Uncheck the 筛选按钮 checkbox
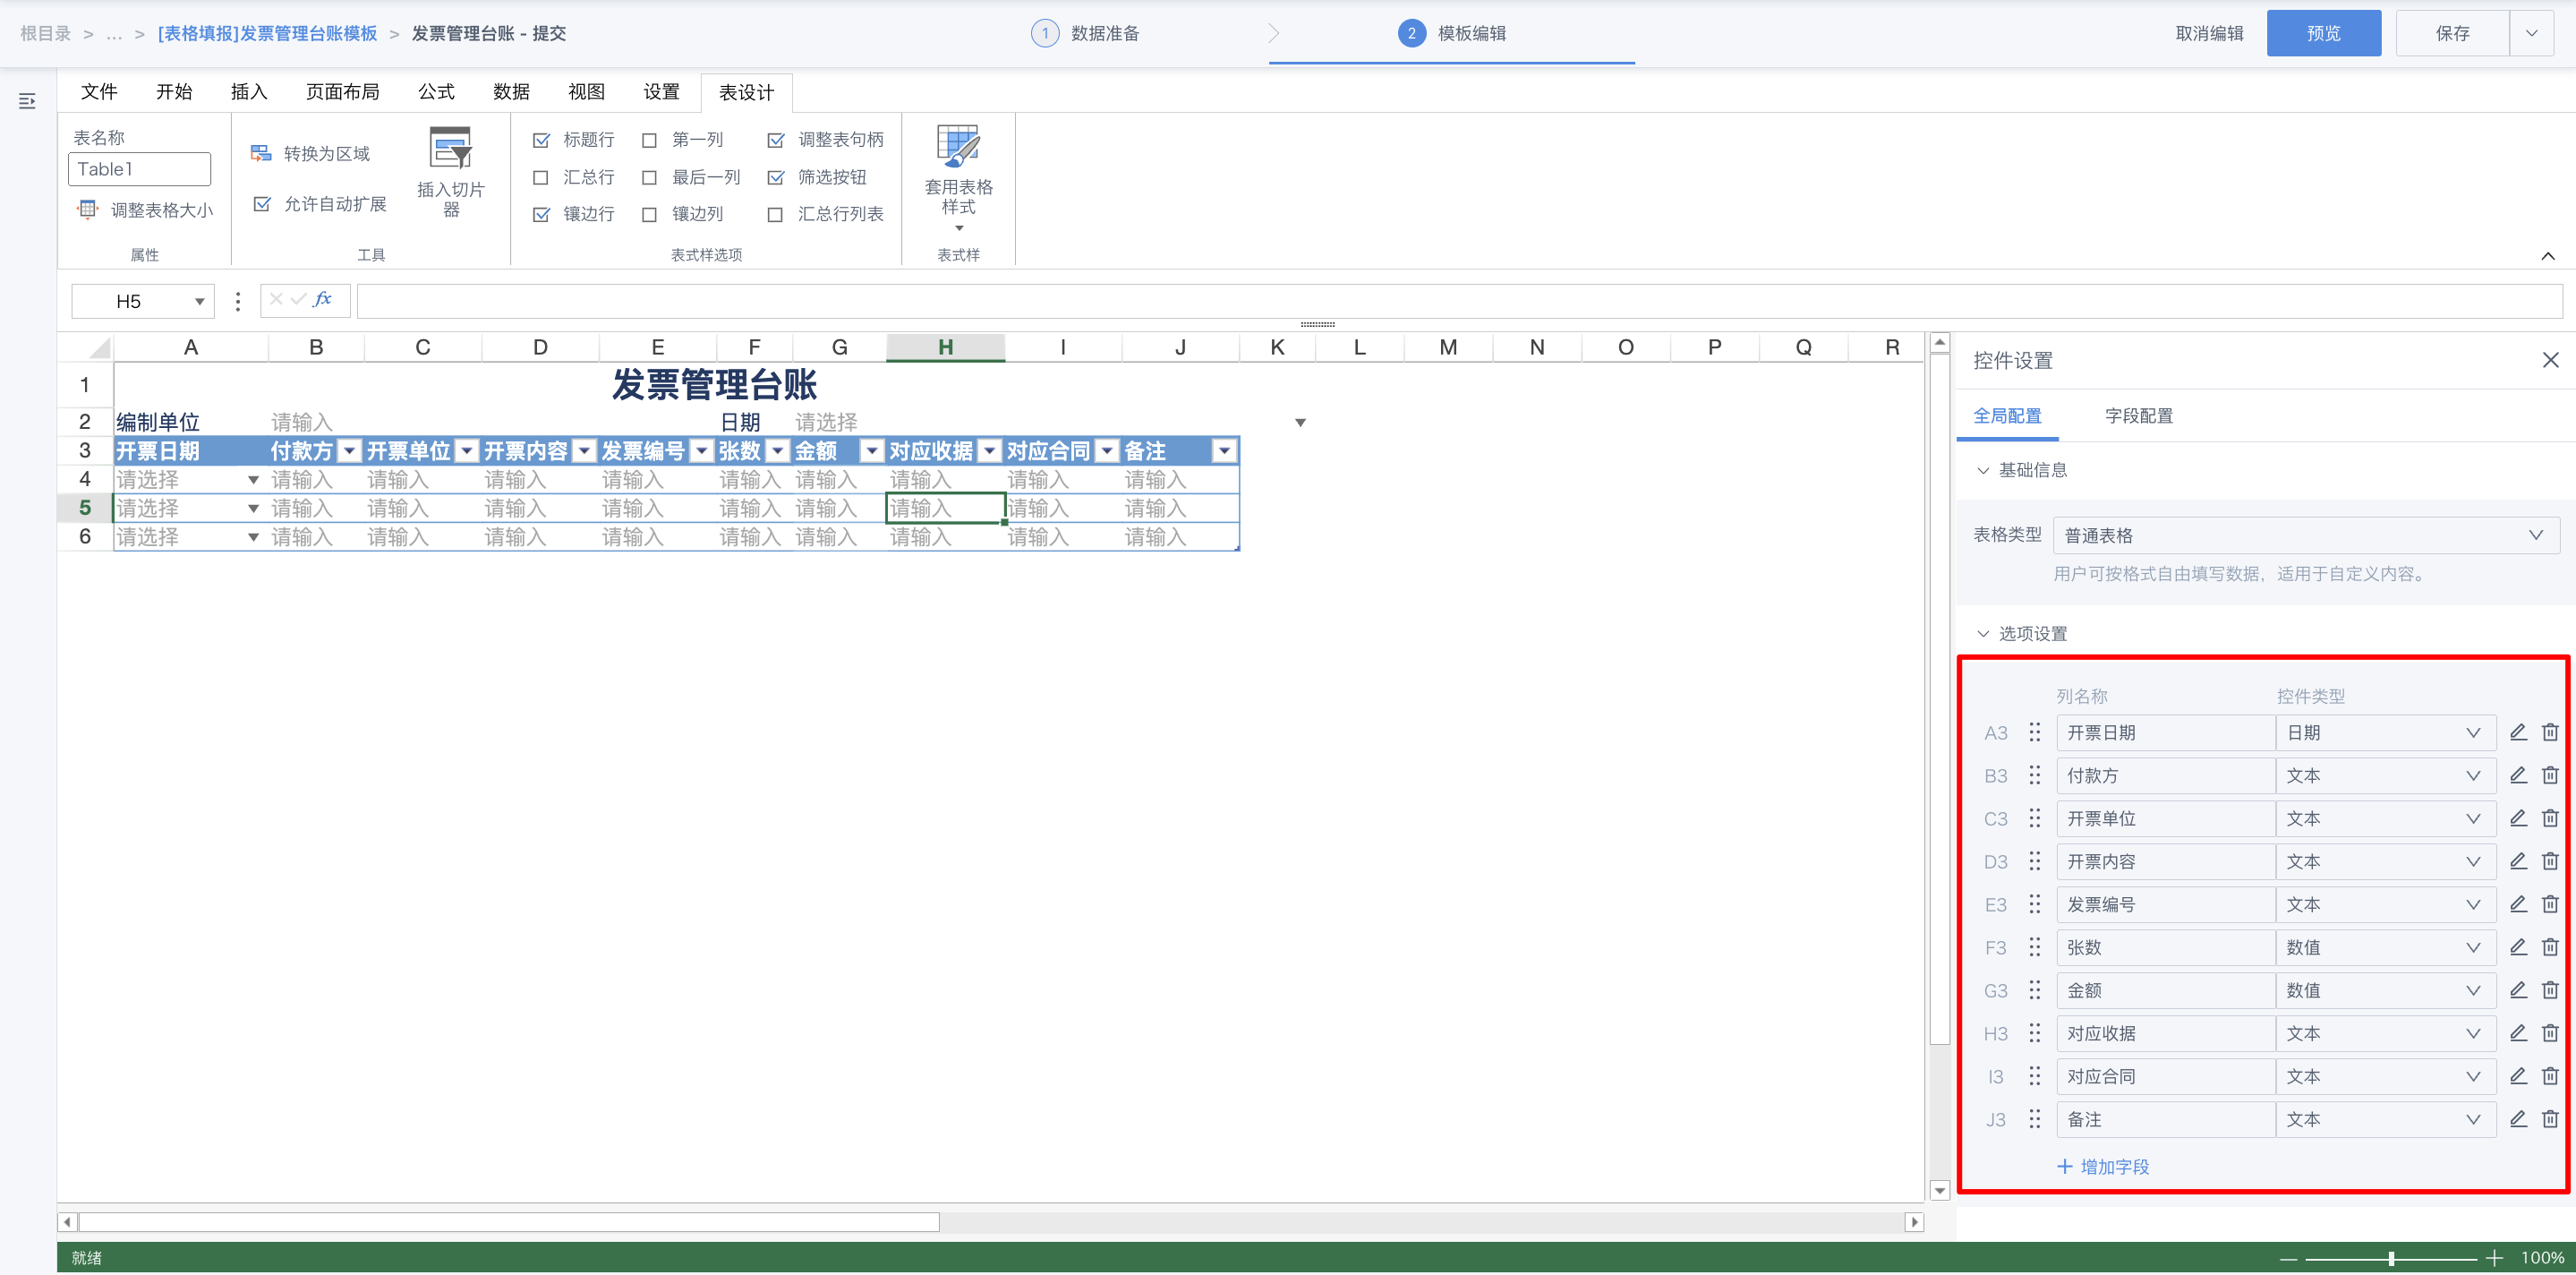The width and height of the screenshot is (2576, 1275). pos(776,177)
